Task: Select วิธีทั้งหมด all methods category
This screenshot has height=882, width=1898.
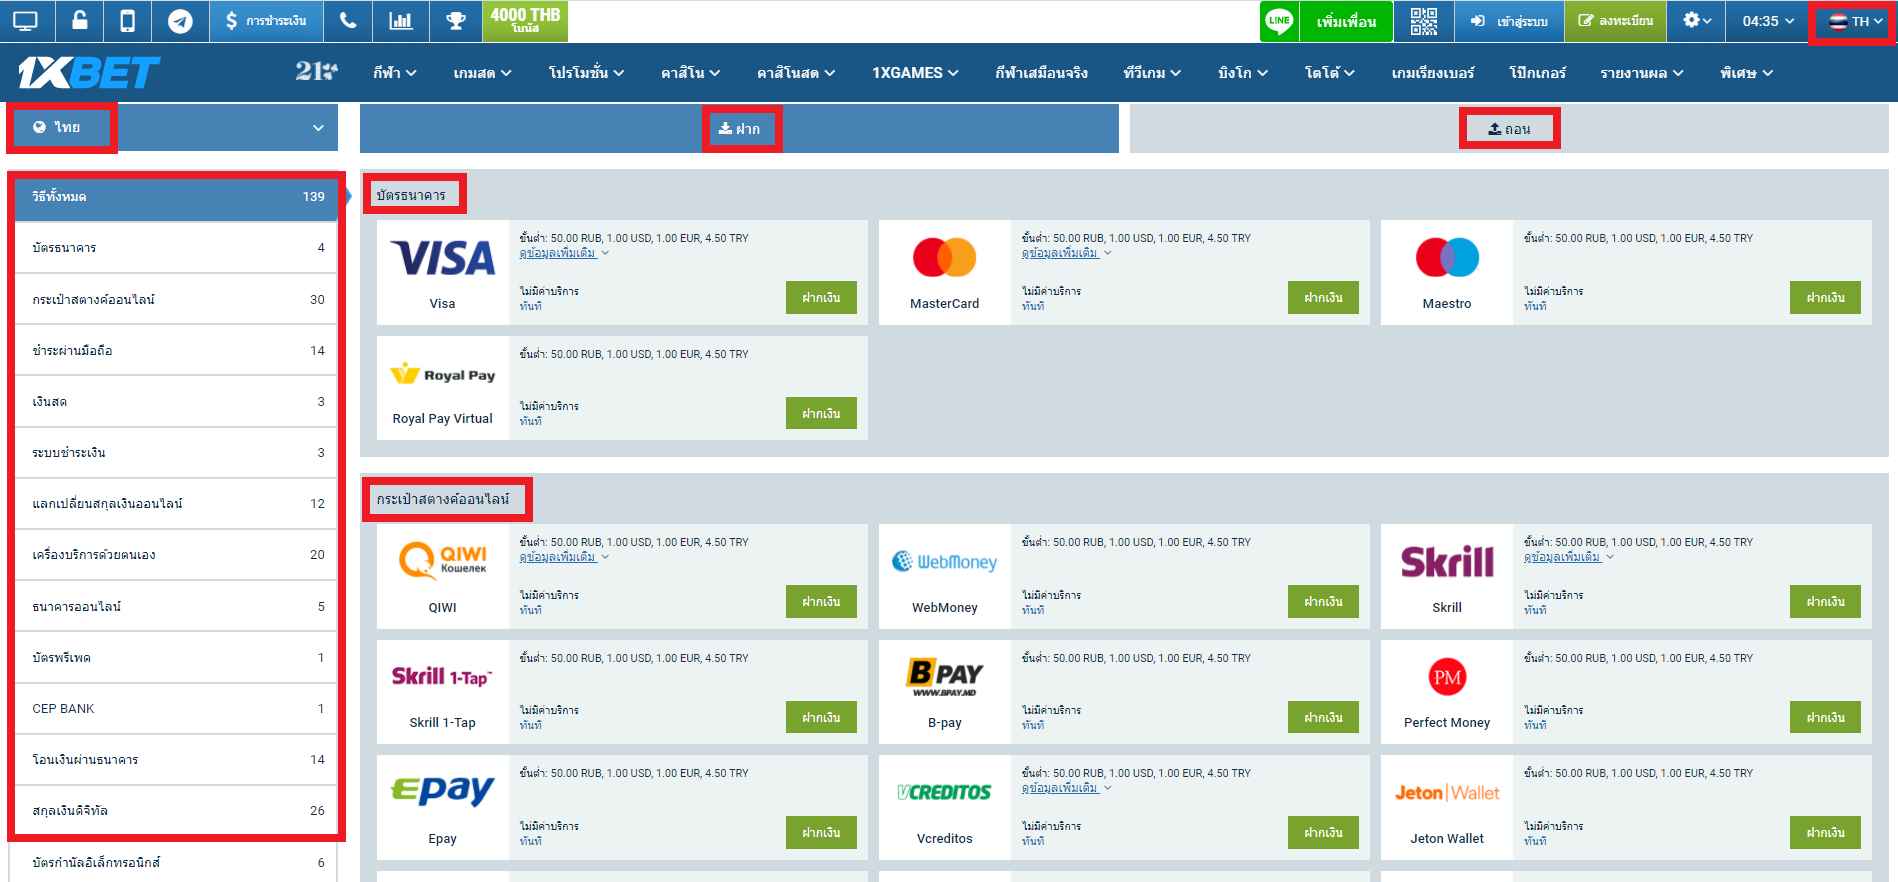Action: coord(178,197)
